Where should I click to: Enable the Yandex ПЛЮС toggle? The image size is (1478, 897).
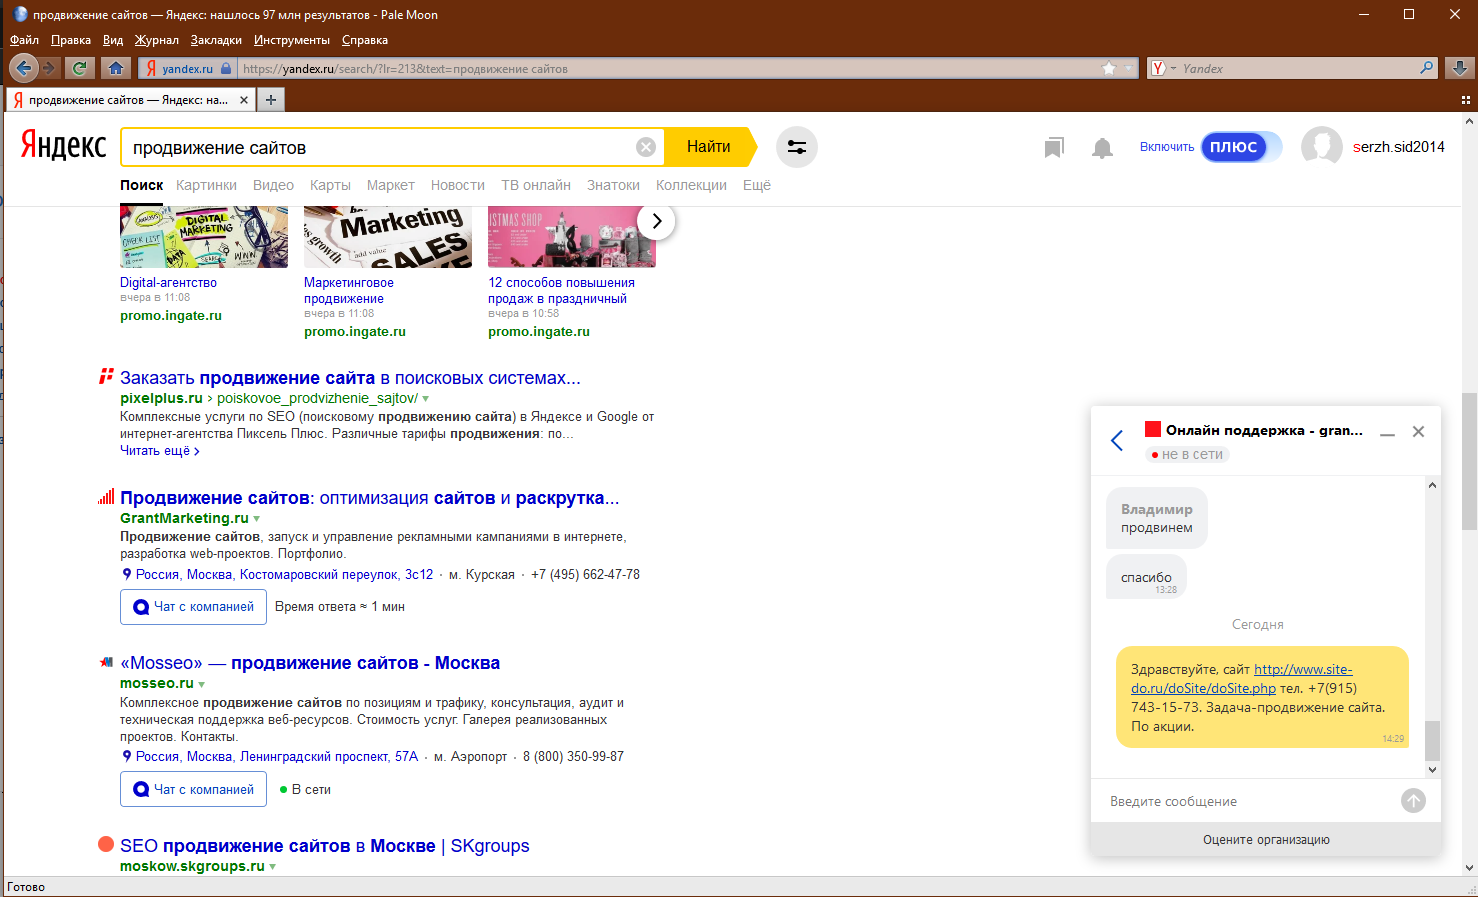(1241, 147)
